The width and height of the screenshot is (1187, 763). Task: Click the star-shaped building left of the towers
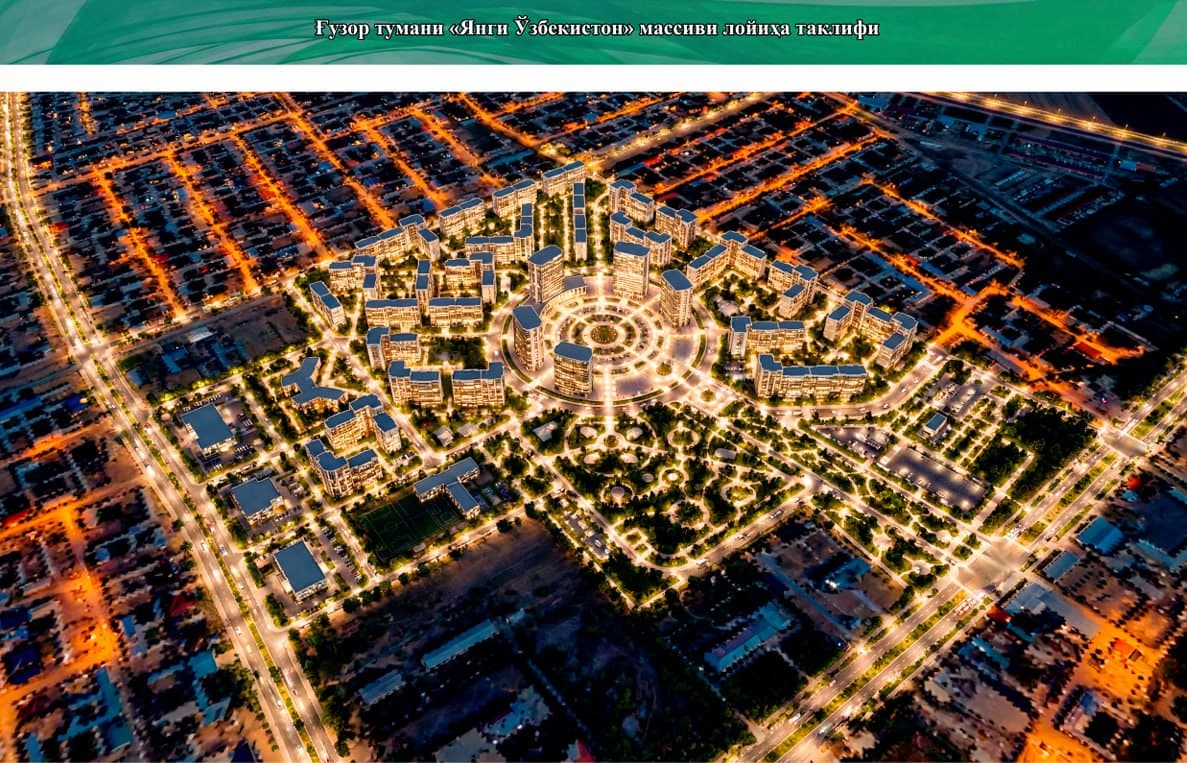310,385
